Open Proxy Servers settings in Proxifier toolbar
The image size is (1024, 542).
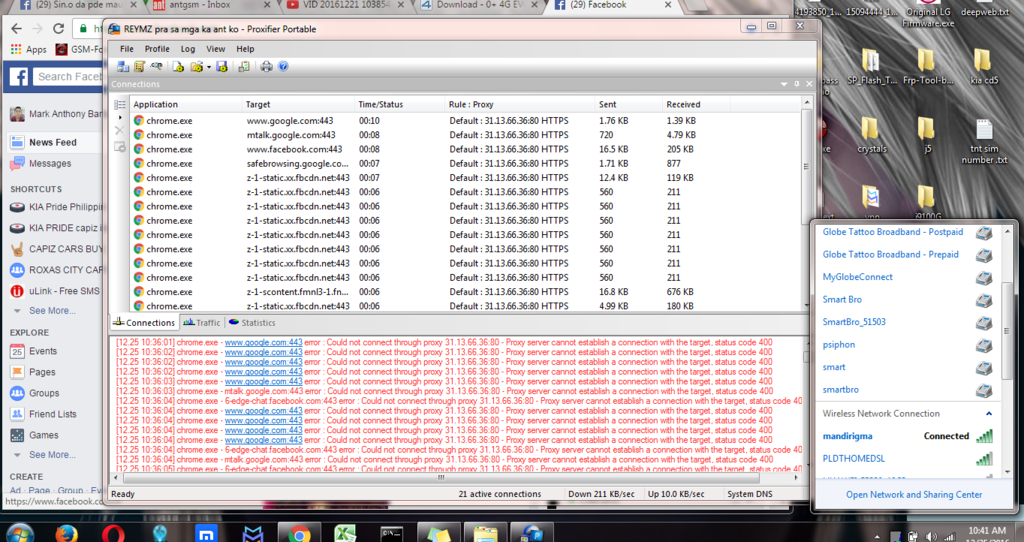(122, 67)
